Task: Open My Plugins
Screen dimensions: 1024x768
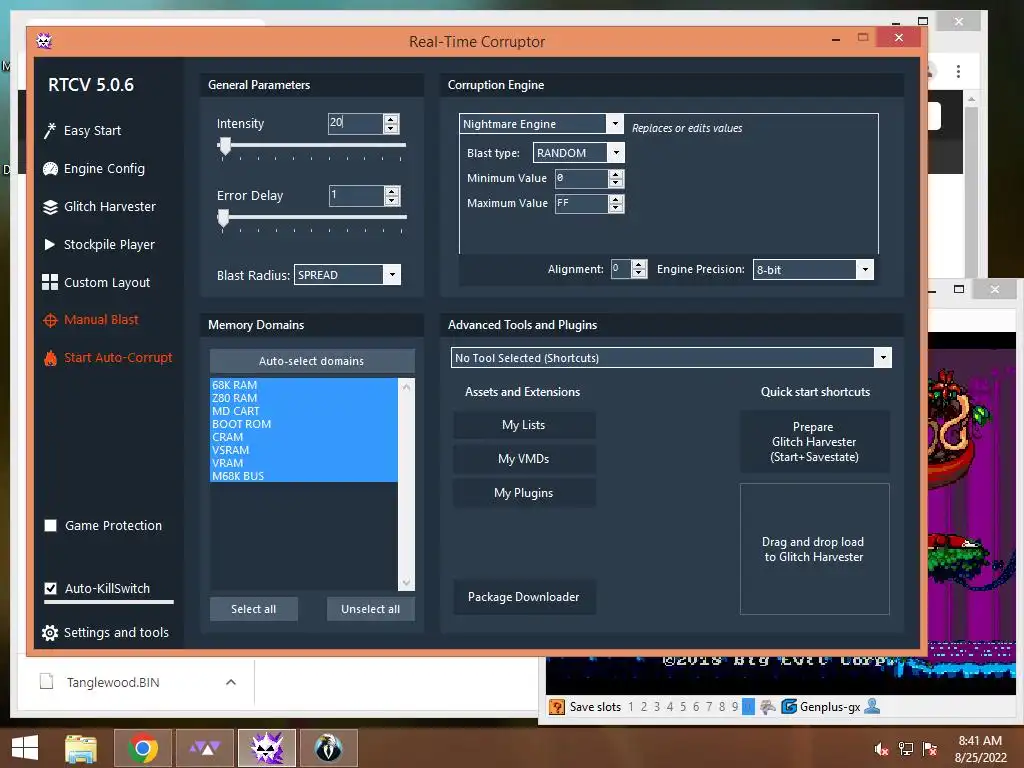Action: tap(524, 493)
